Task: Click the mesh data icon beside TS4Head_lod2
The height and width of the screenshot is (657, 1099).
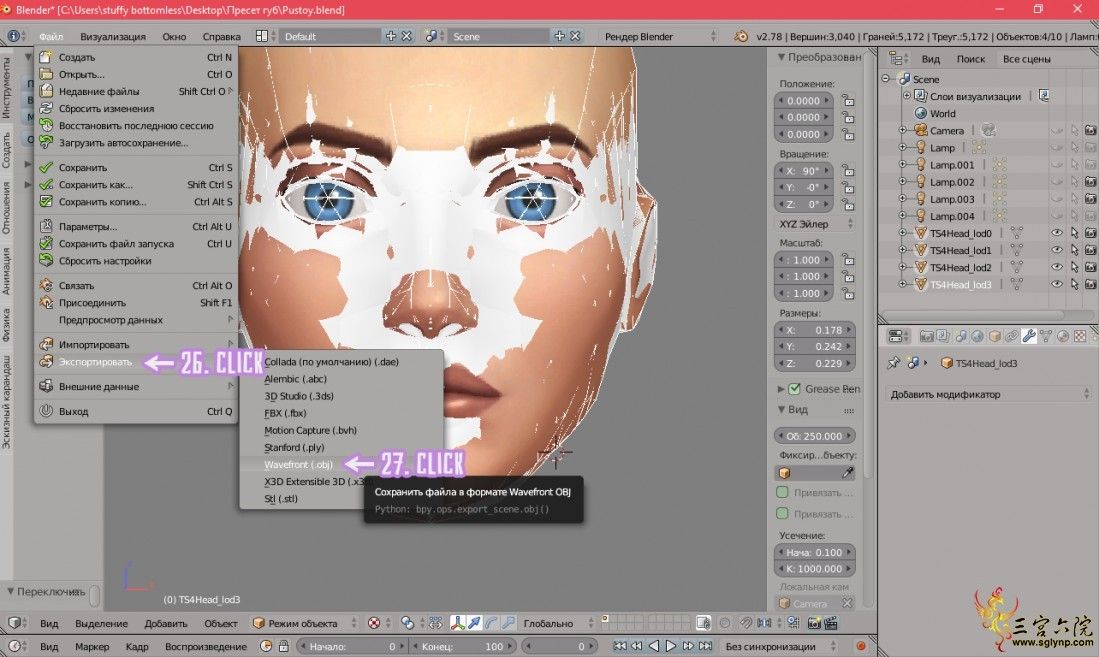Action: click(1016, 267)
